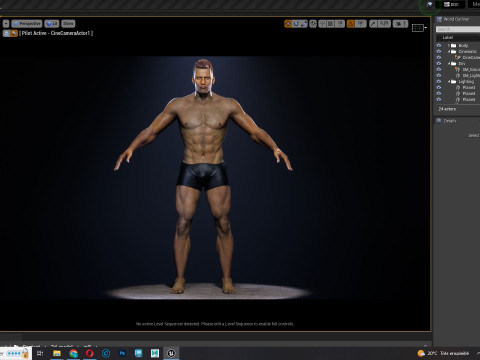Switch to Unreal Engine in the taskbar
This screenshot has height=360, width=480.
pyautogui.click(x=171, y=353)
